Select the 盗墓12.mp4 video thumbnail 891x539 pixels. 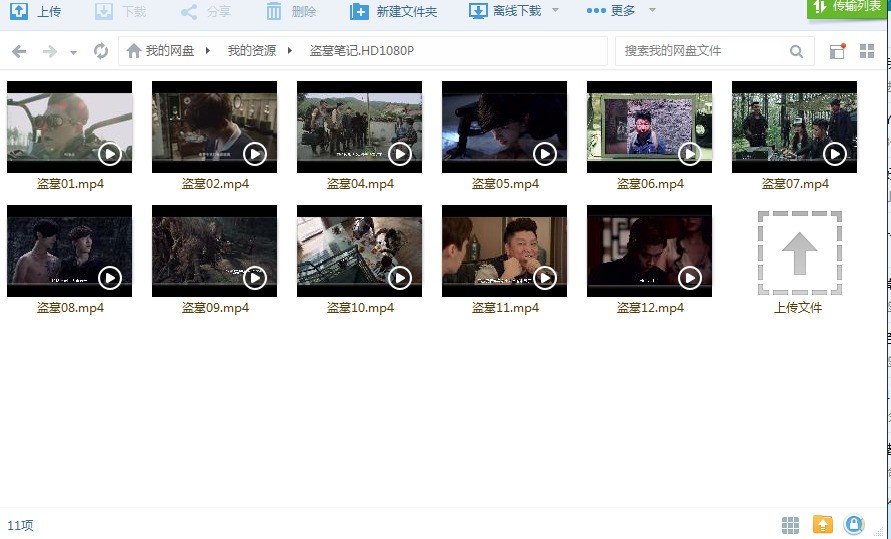click(x=649, y=250)
